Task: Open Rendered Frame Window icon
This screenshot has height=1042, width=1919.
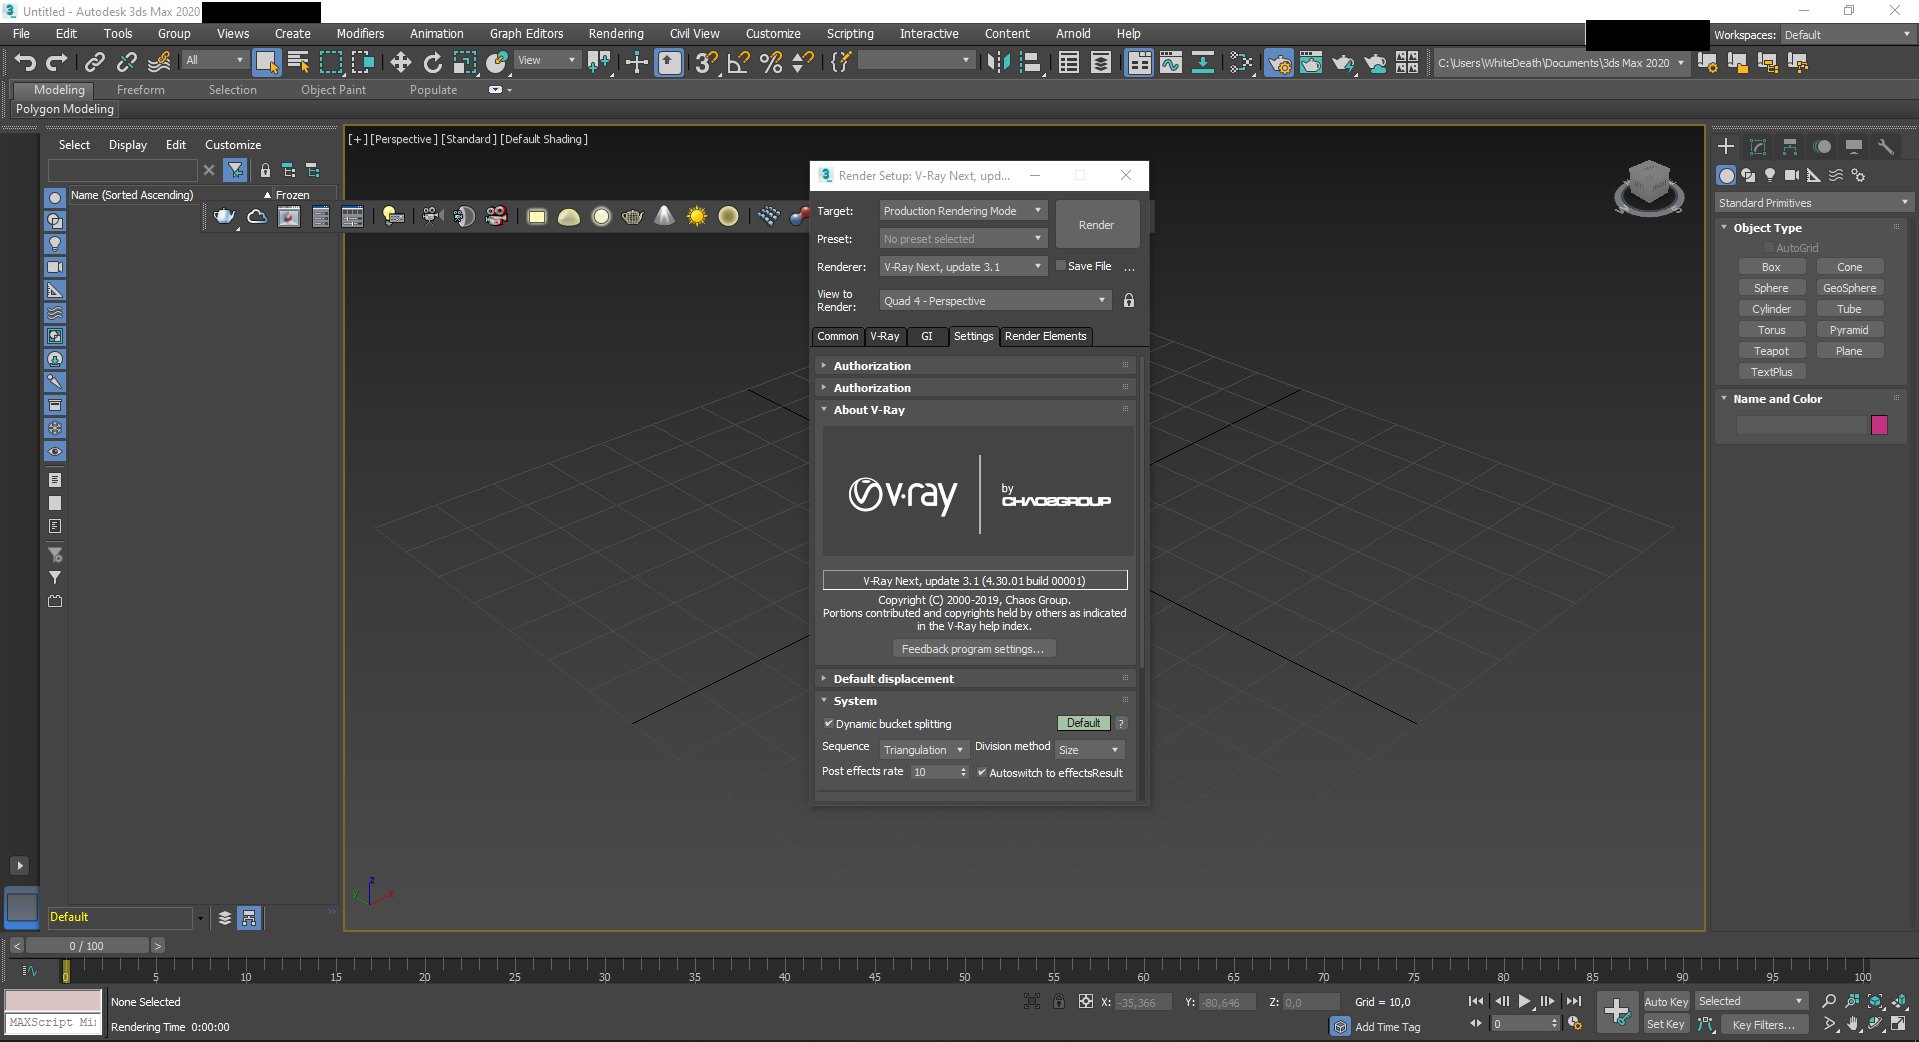Action: [x=1311, y=63]
